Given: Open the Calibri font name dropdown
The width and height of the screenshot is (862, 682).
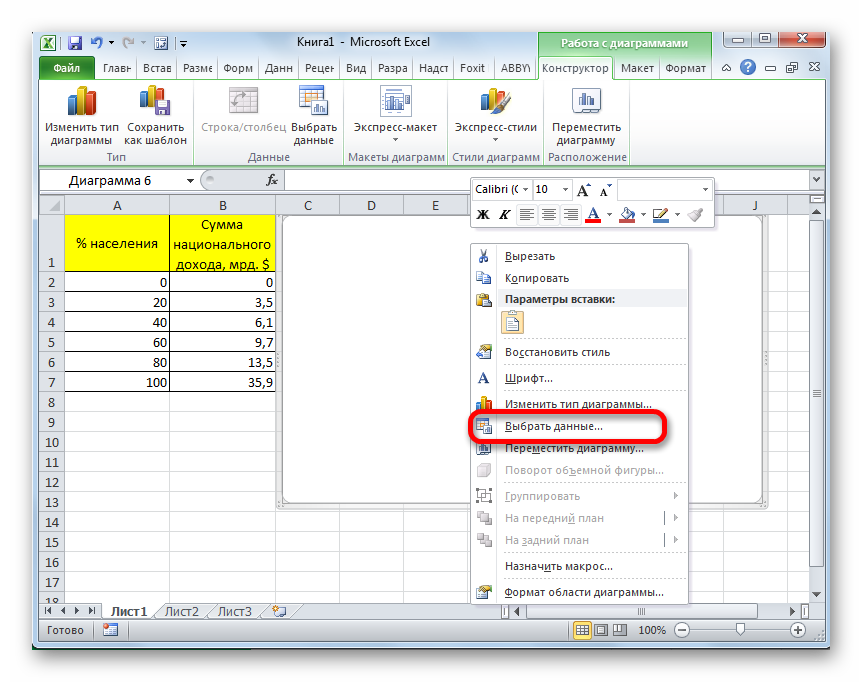Looking at the screenshot, I should pos(526,190).
